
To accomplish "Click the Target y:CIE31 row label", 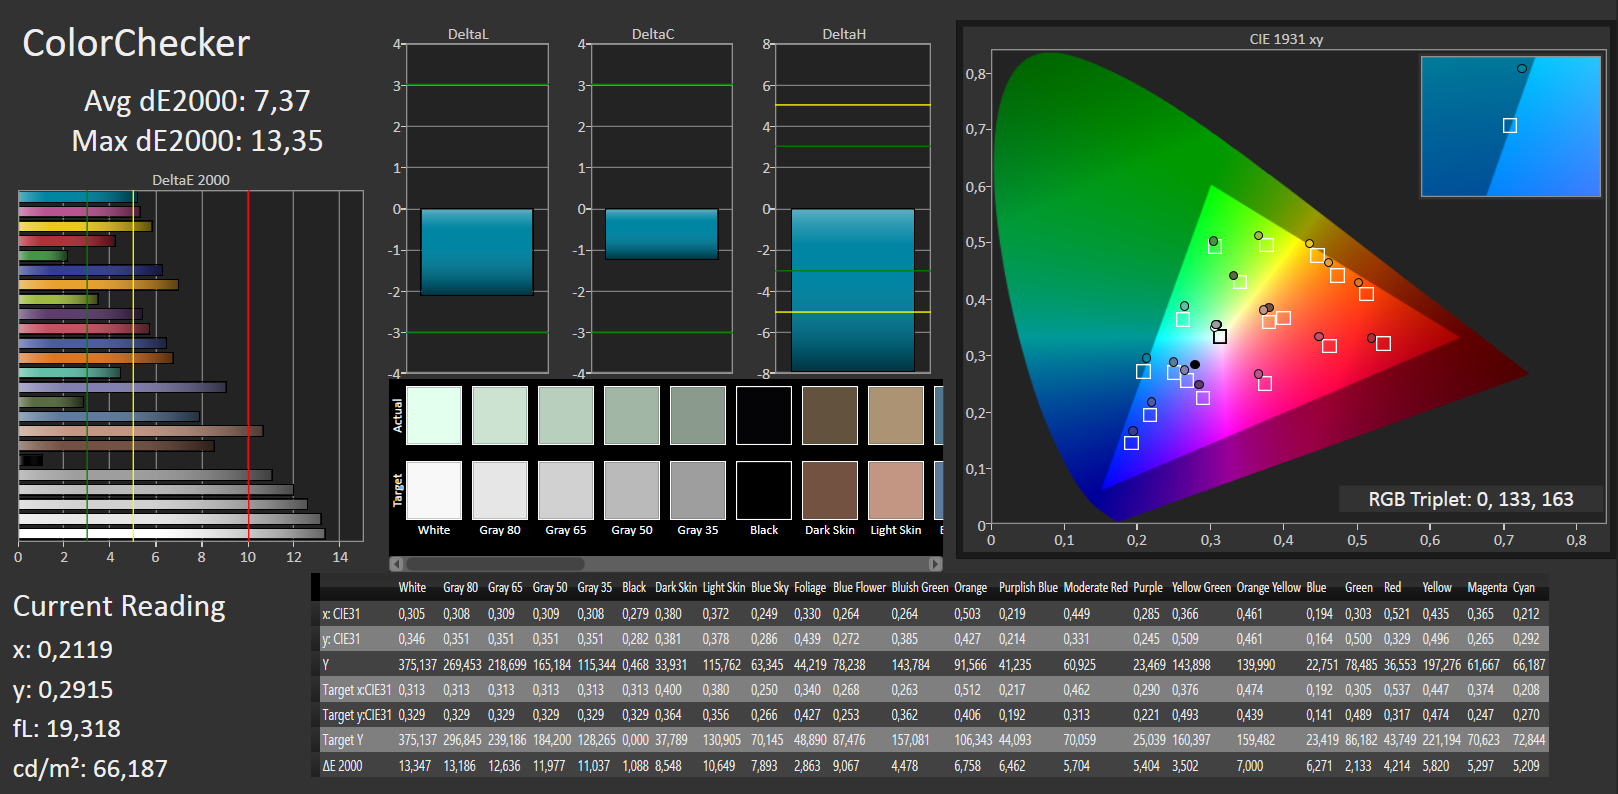I will tap(357, 715).
